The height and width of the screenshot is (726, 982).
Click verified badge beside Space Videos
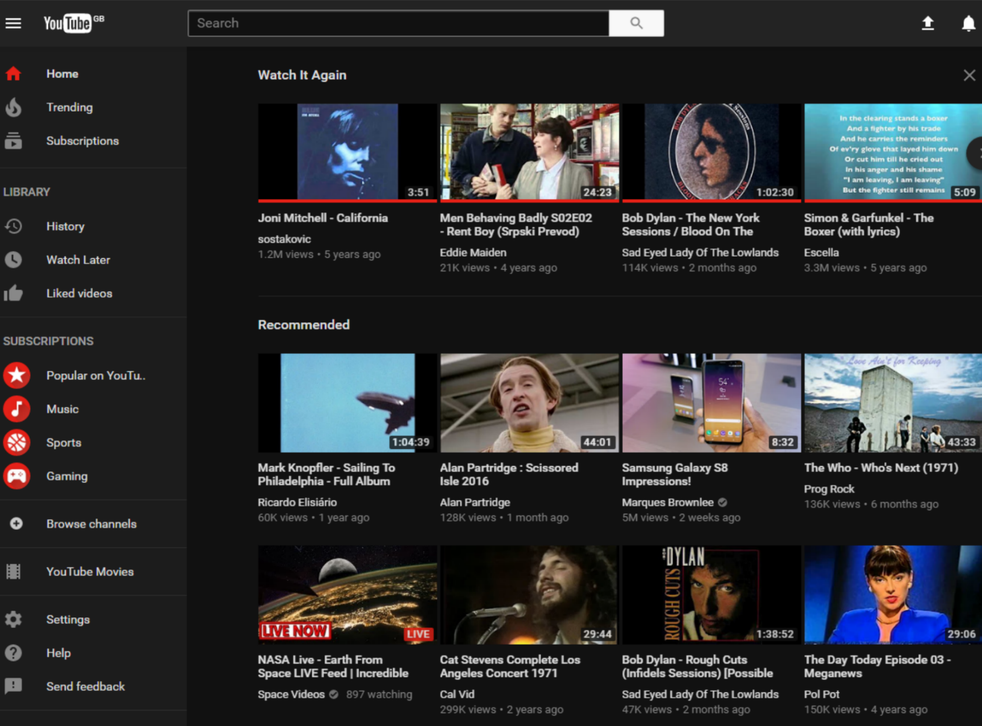coord(334,694)
